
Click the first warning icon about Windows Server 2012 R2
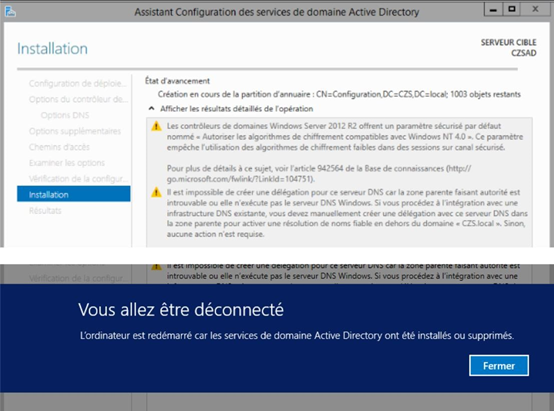[x=156, y=126]
